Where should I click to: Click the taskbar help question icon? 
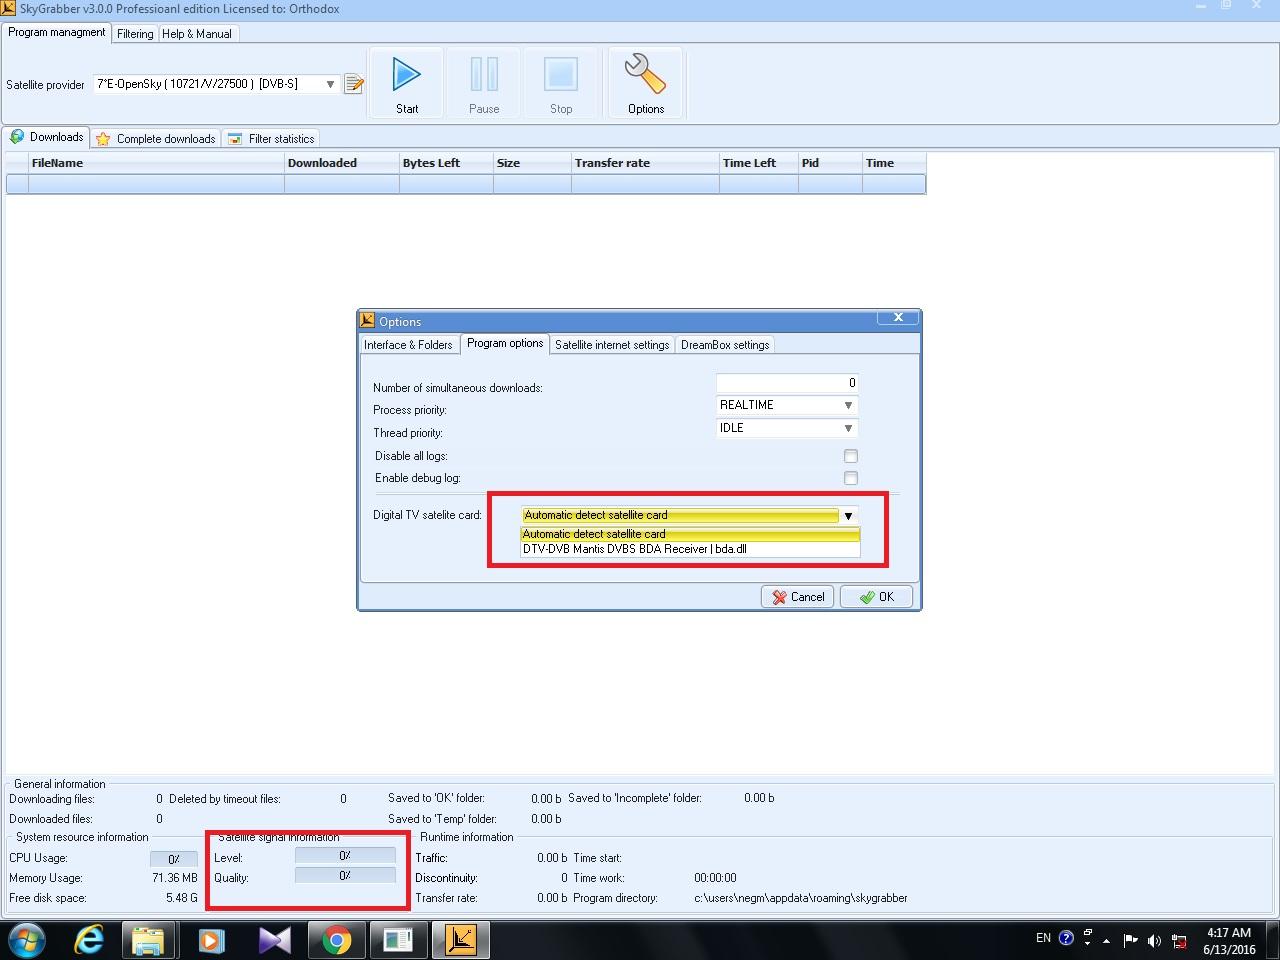[x=1066, y=938]
